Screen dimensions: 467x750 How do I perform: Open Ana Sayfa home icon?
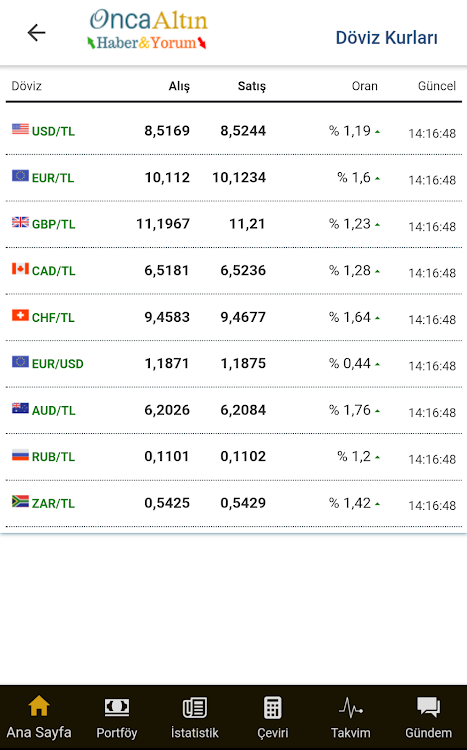coord(39,706)
